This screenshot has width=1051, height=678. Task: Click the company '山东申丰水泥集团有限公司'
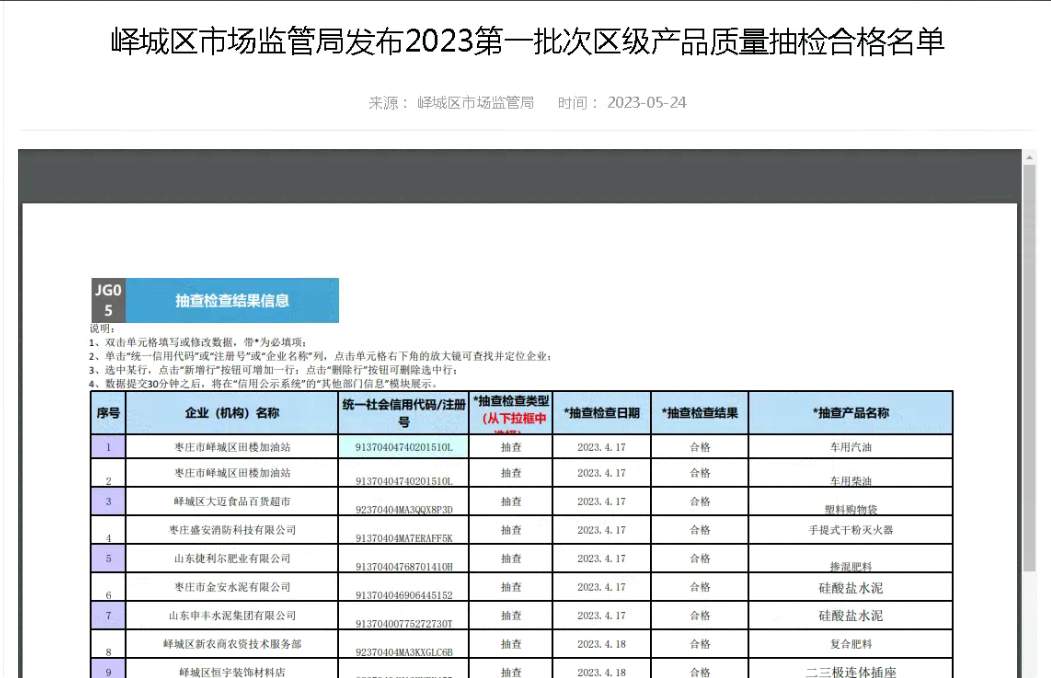[x=232, y=615]
